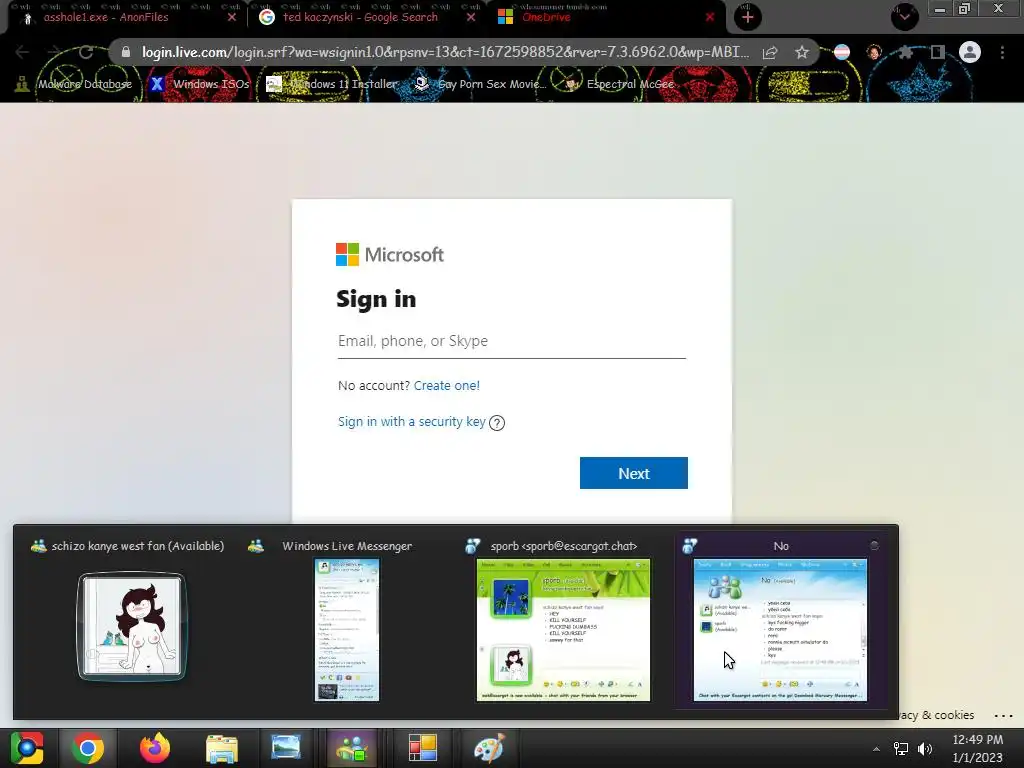The width and height of the screenshot is (1024, 768).
Task: Open the Privacy & cookies footer link
Action: coord(936,715)
